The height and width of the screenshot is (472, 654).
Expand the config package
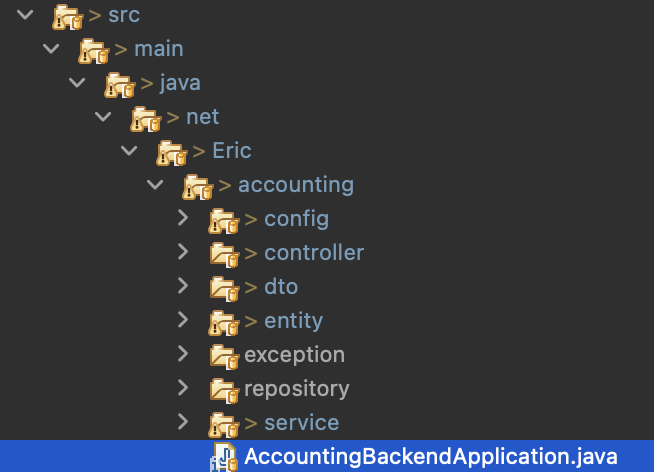[182, 218]
